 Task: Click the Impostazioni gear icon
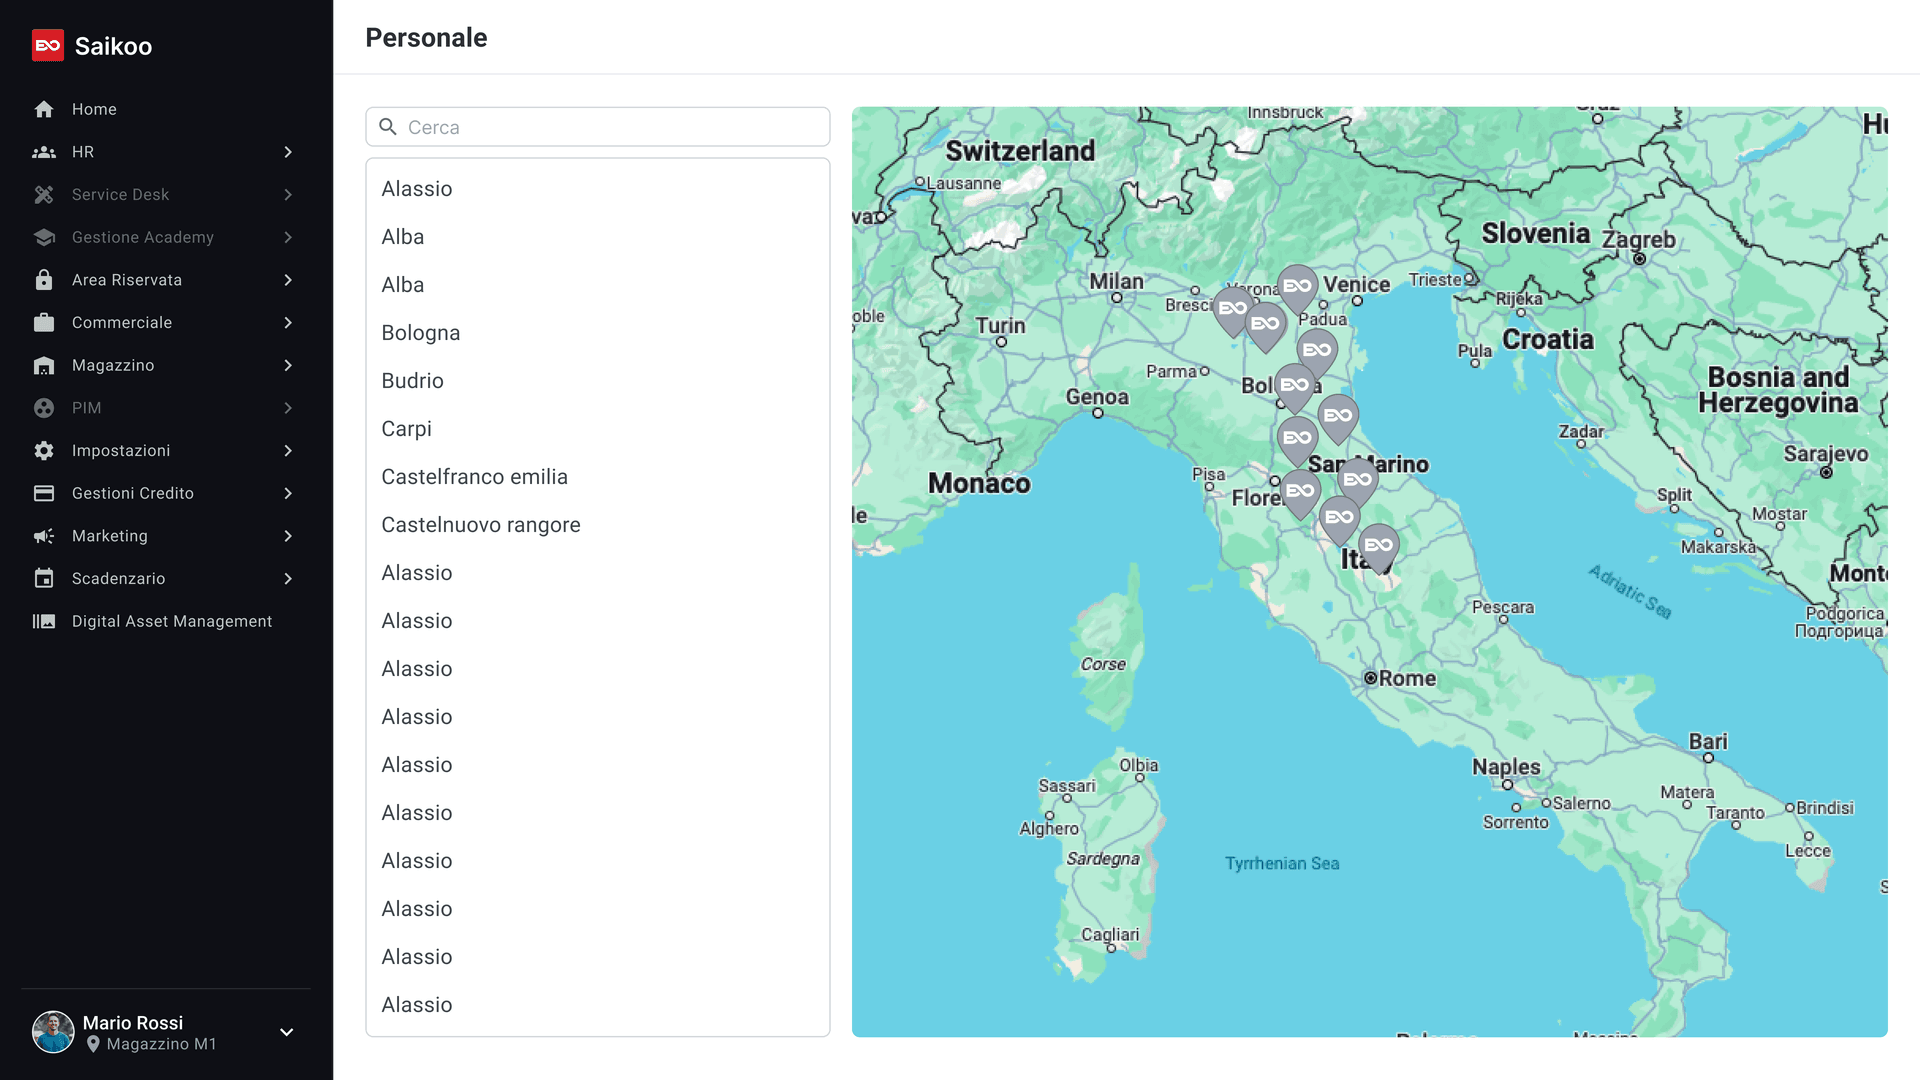click(44, 450)
